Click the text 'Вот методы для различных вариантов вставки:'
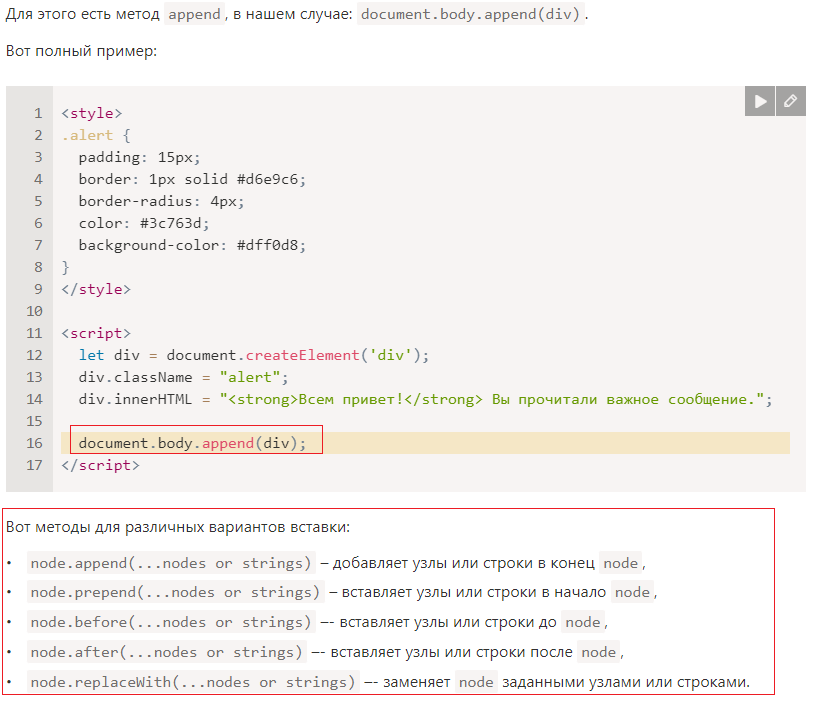The image size is (818, 704). (178, 527)
